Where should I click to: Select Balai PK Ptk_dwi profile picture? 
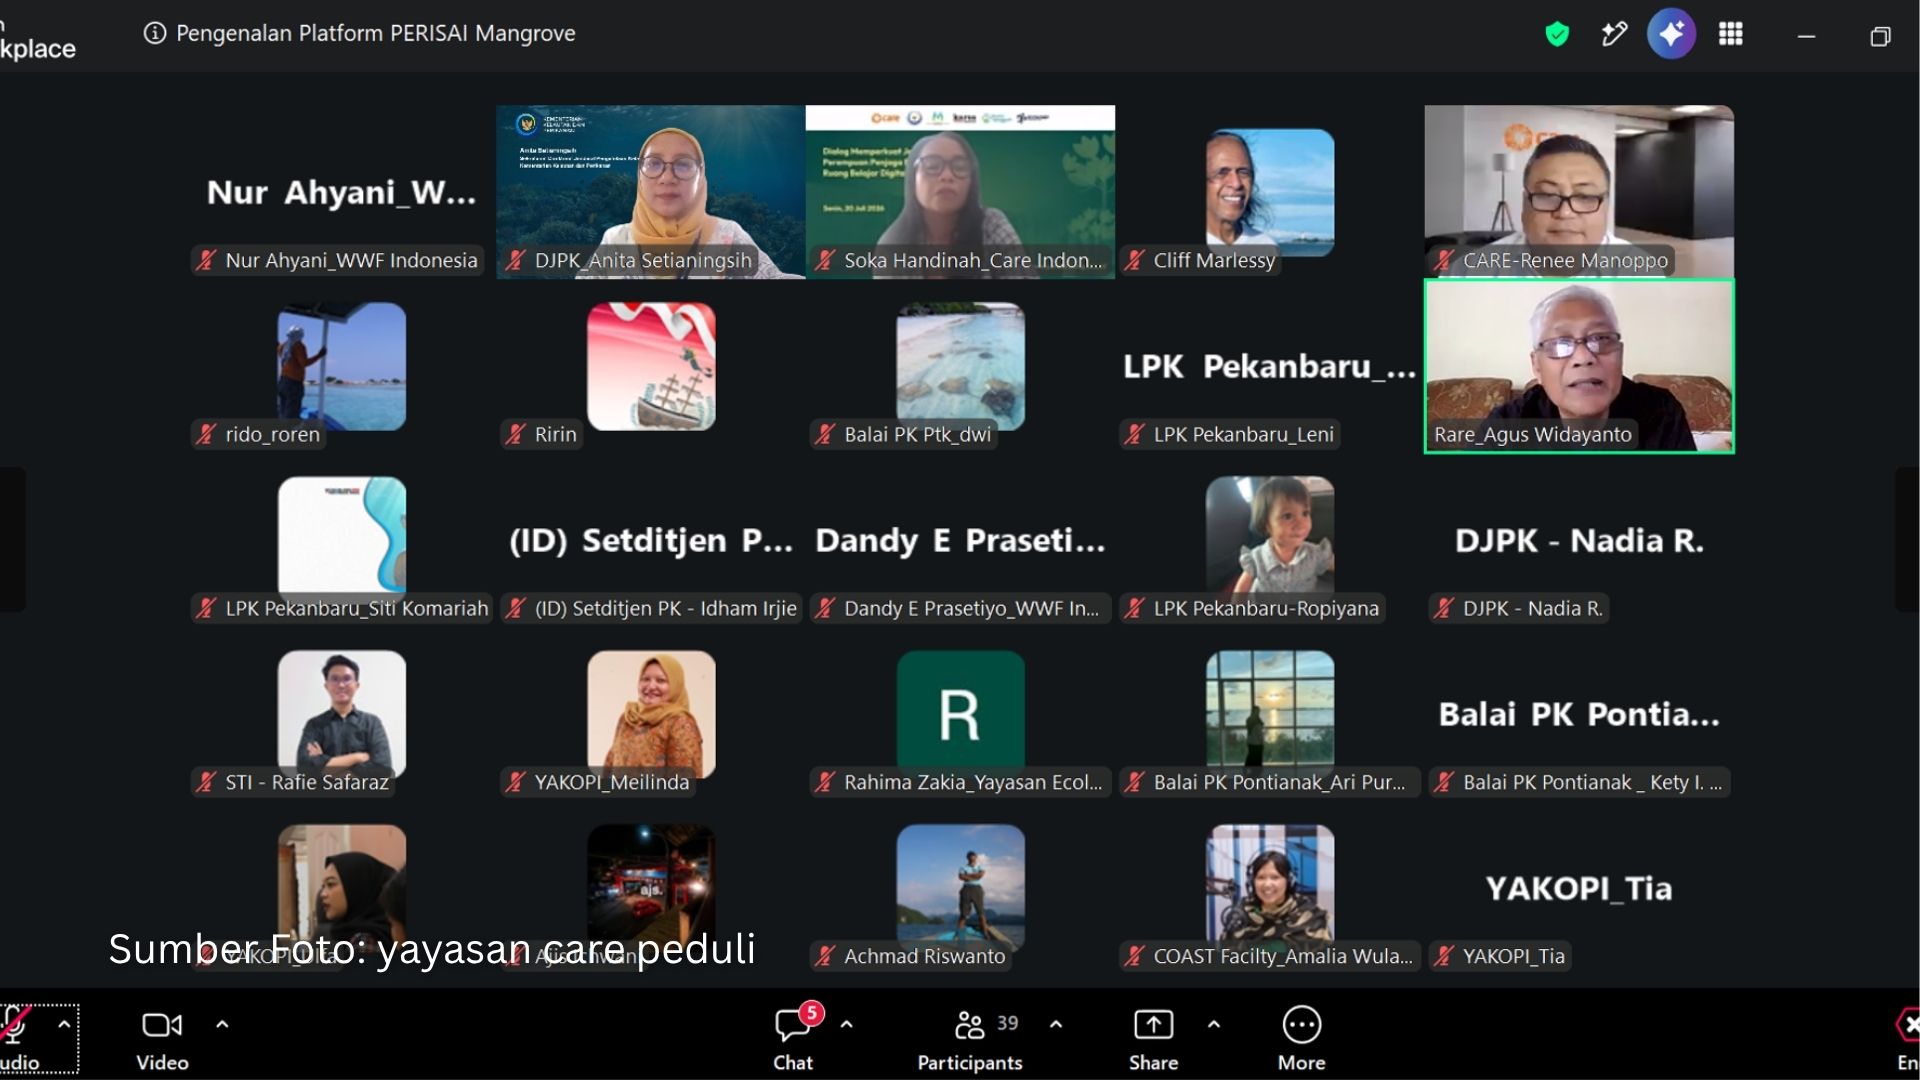coord(961,366)
